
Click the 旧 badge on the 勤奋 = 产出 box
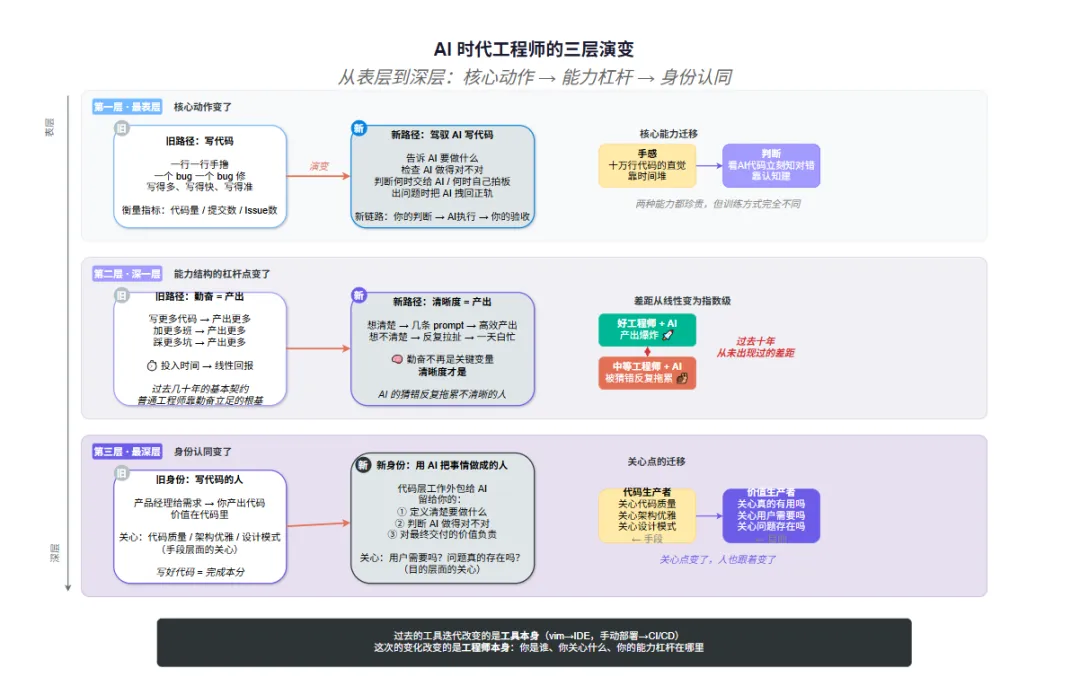coord(122,295)
